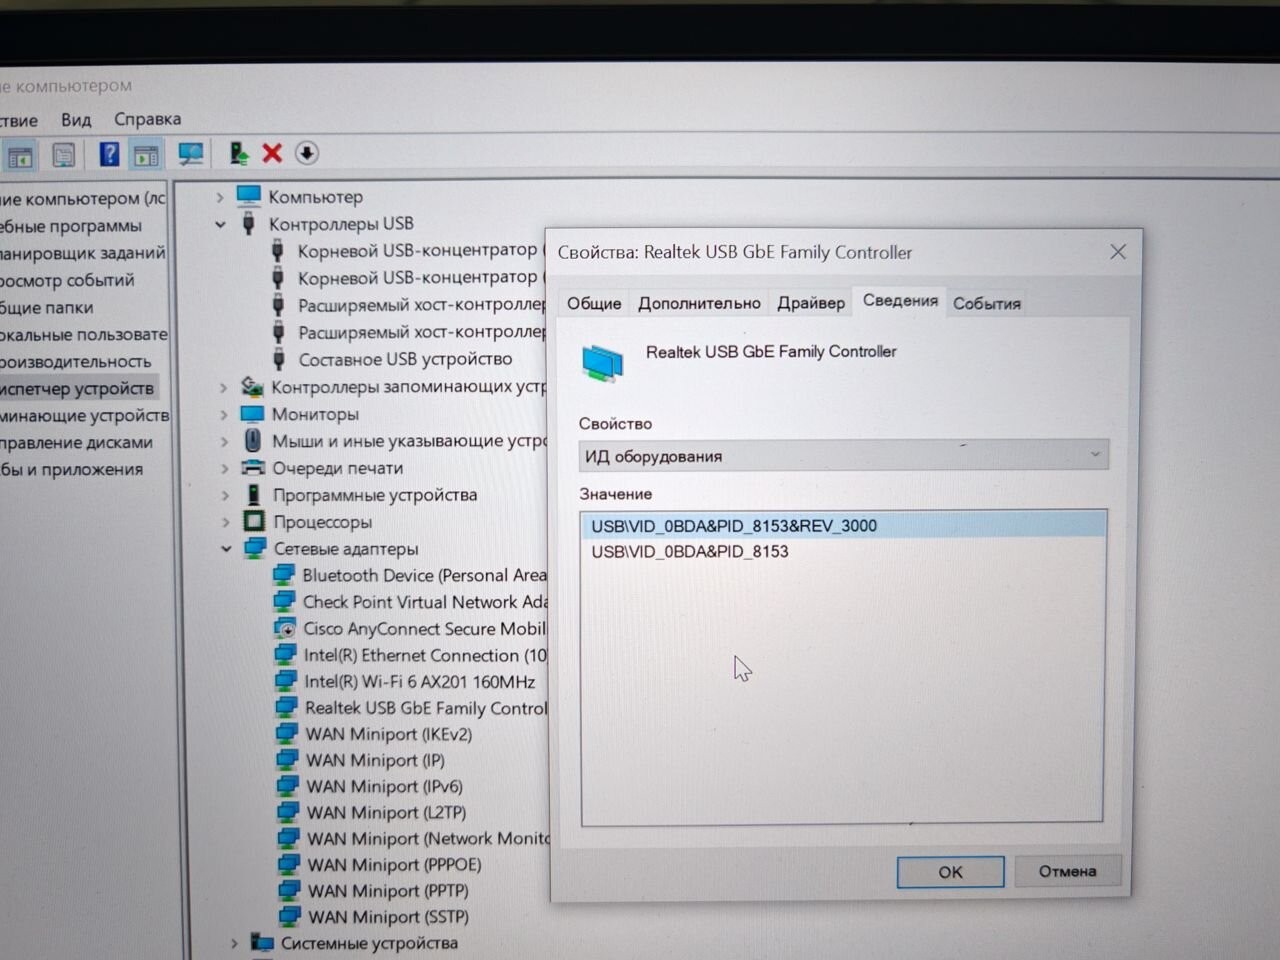Select the Сведения tab
The width and height of the screenshot is (1280, 960).
click(x=900, y=300)
